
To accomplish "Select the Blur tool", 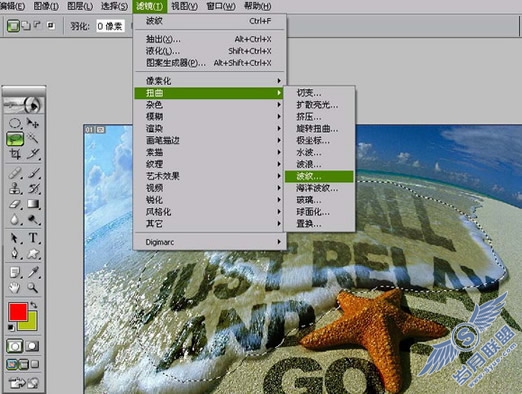I will [15, 219].
